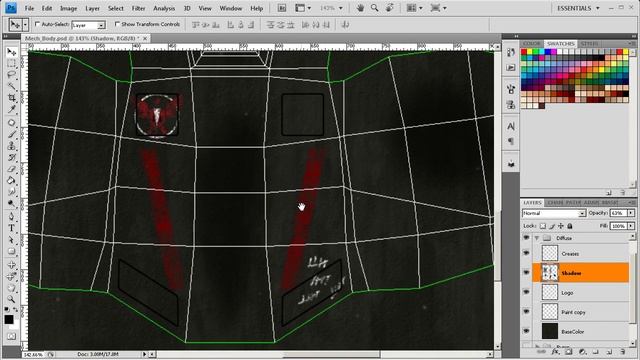Viewport: 640px width, 360px height.
Task: Toggle Quick Mask mode
Action: (11, 336)
